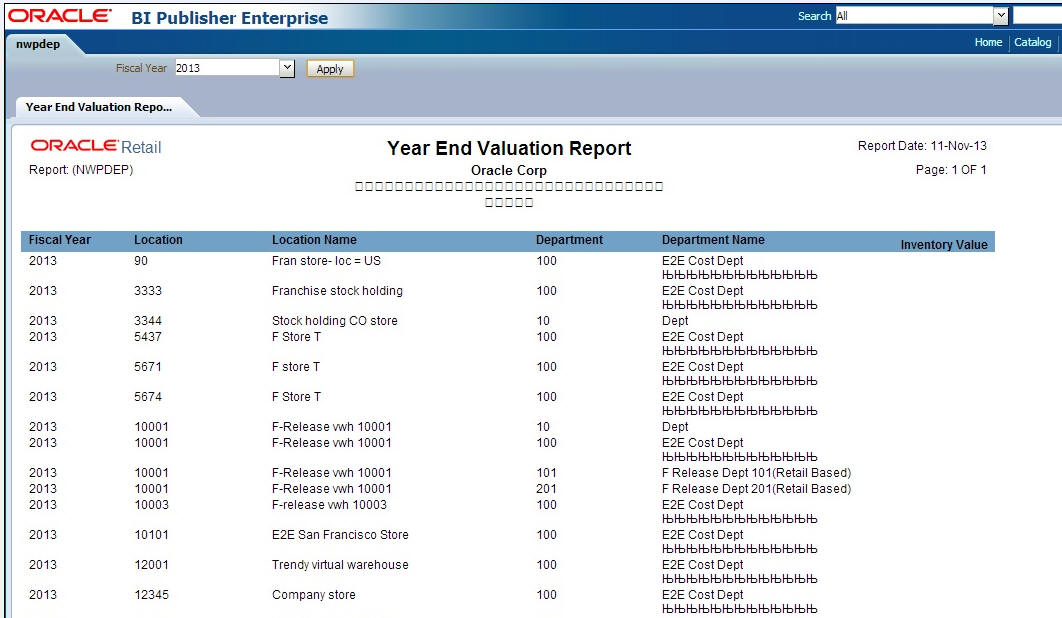1062x618 pixels.
Task: Click the Department Name column header
Action: click(x=713, y=239)
